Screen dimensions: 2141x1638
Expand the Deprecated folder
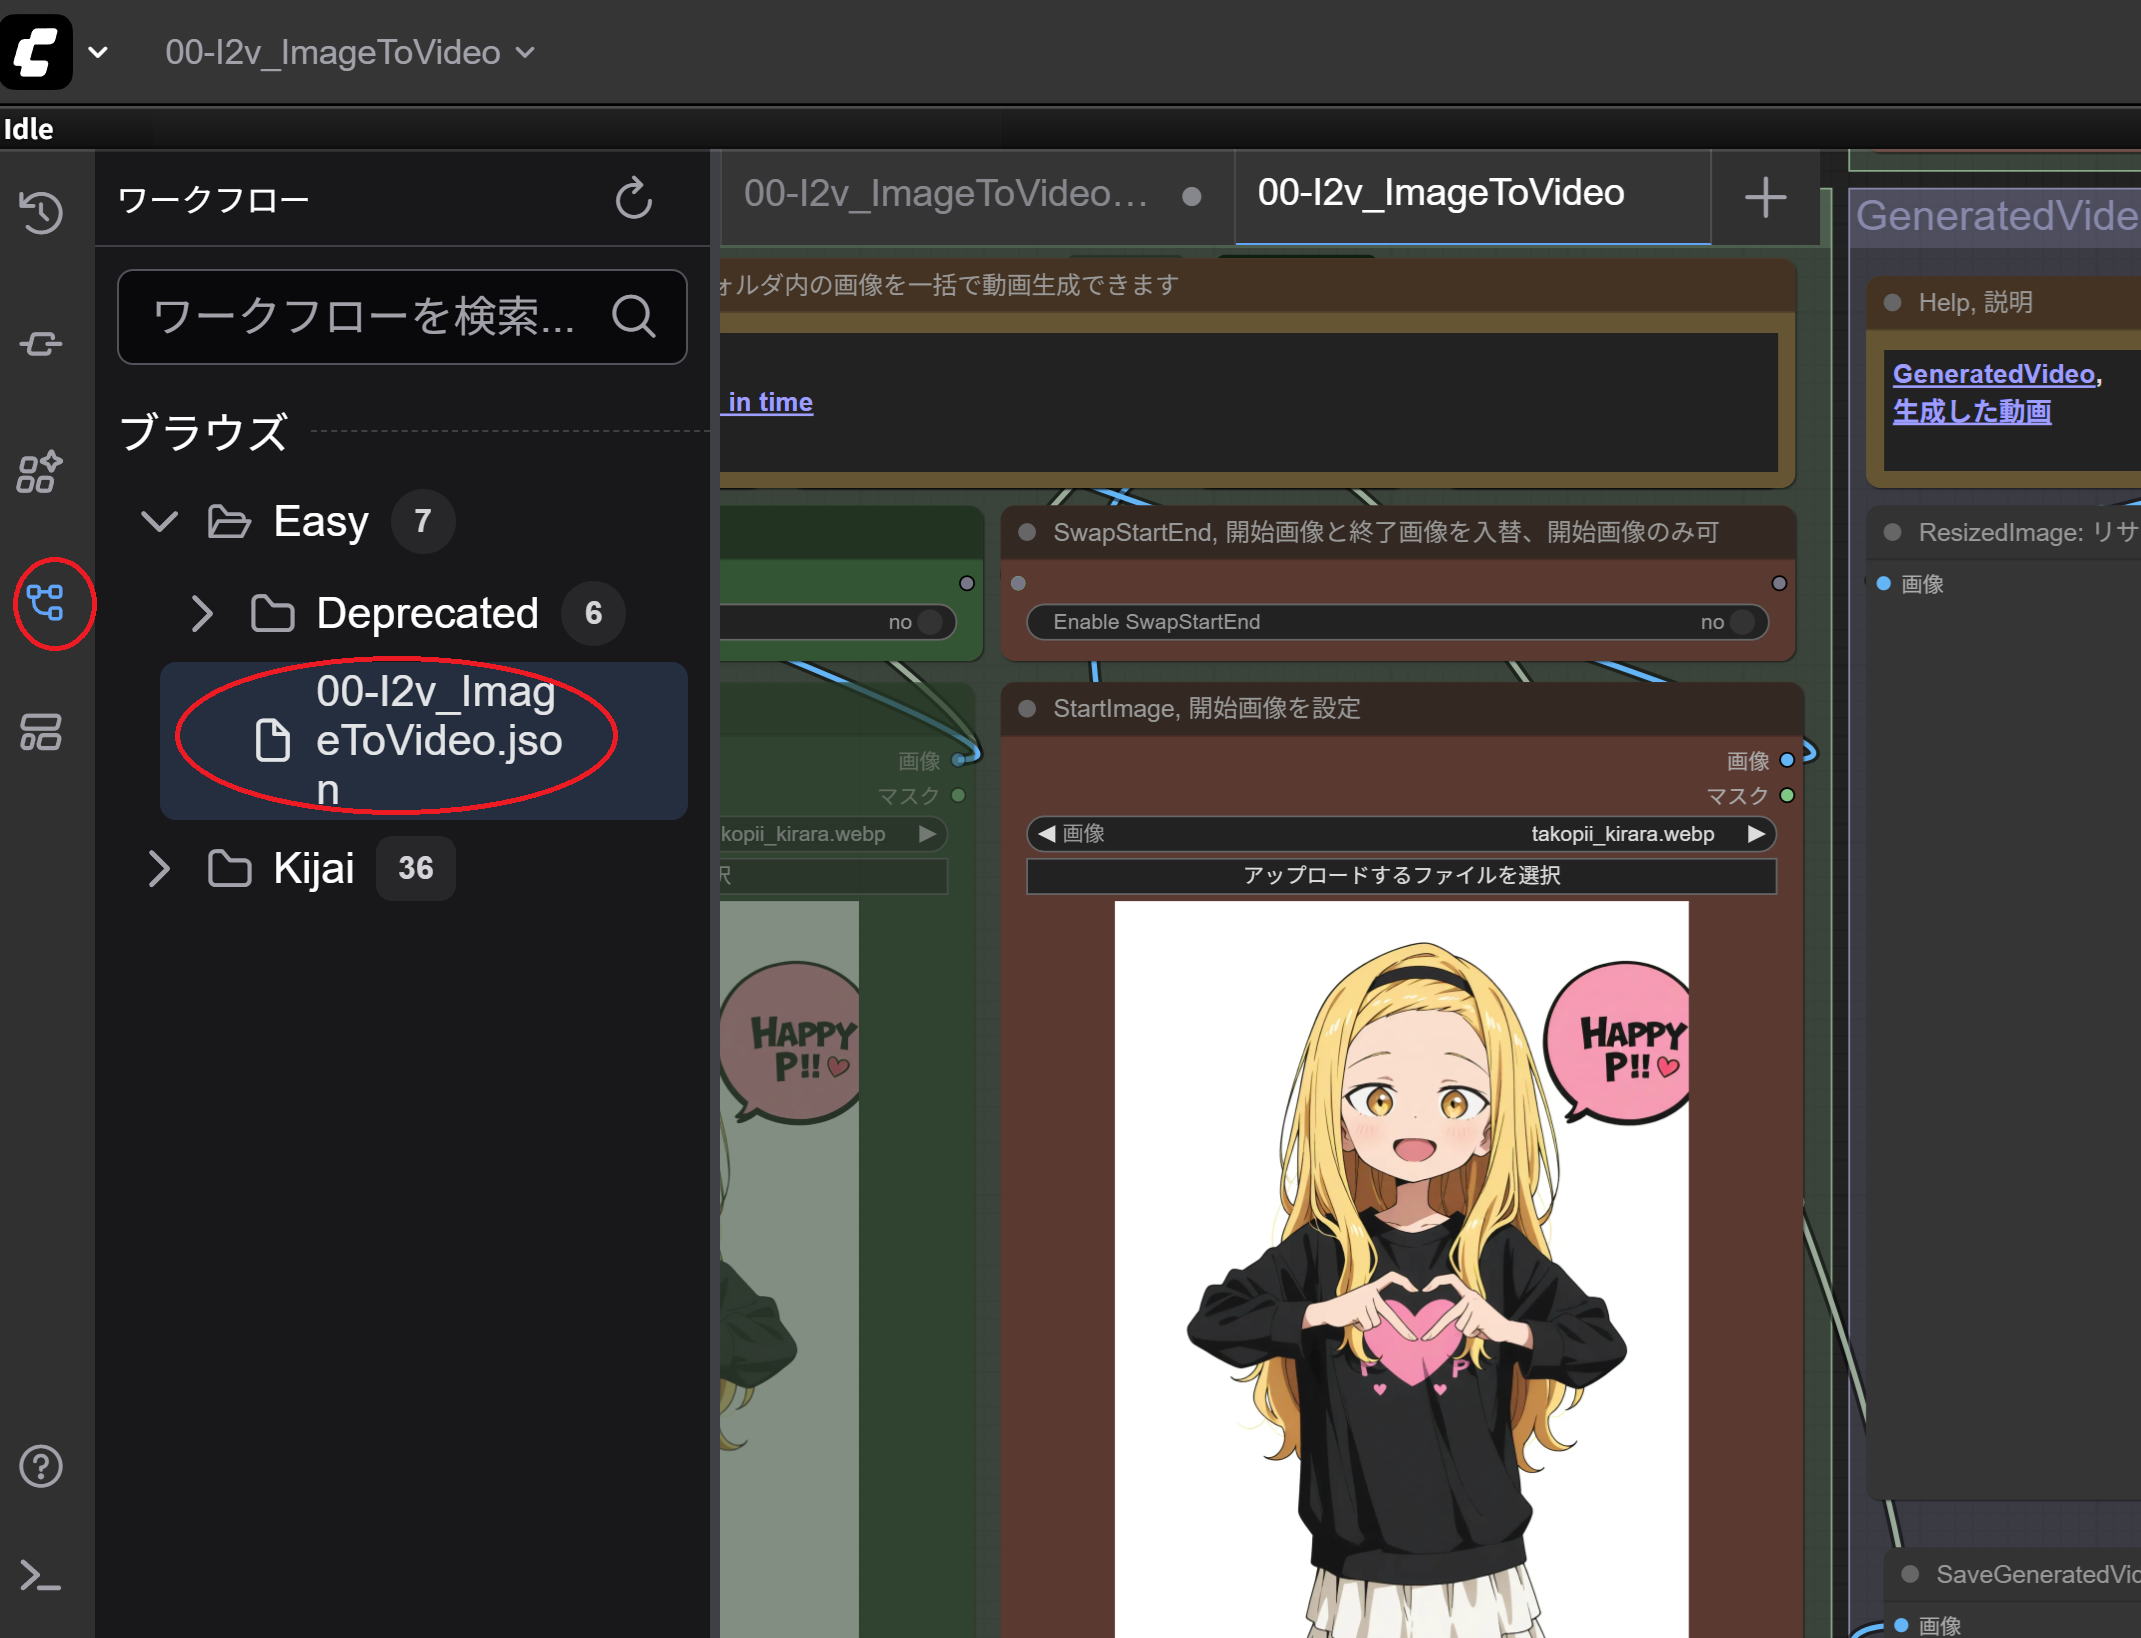tap(202, 613)
